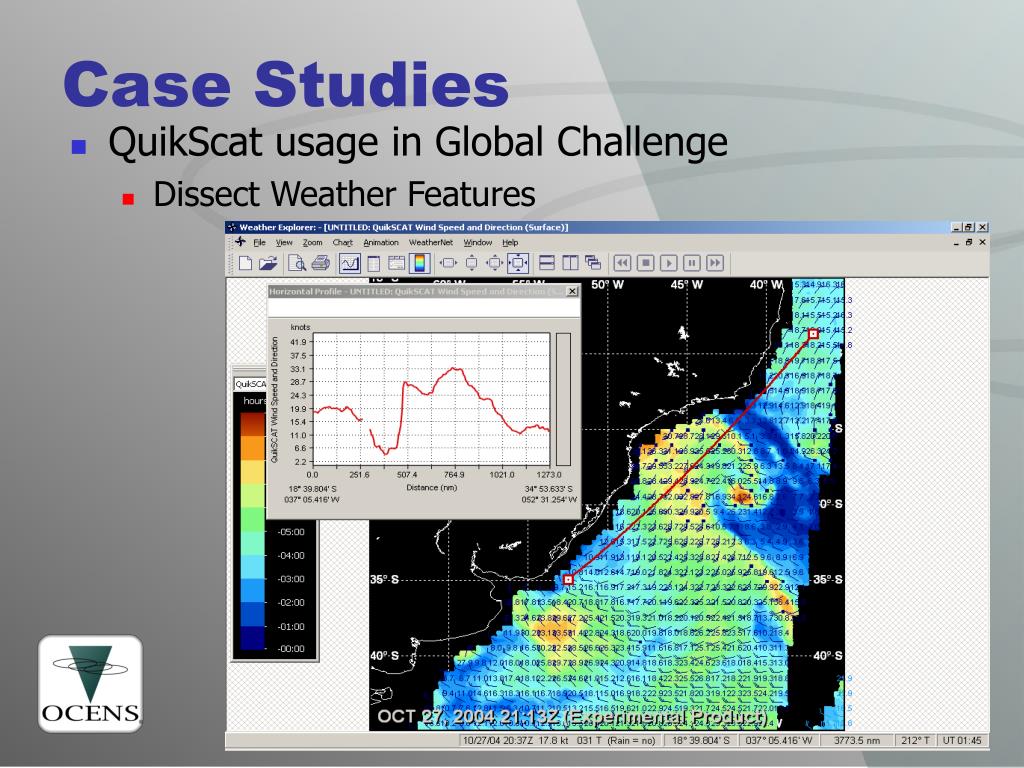
Task: Click the 3773.5 nm status bar value
Action: click(x=857, y=741)
